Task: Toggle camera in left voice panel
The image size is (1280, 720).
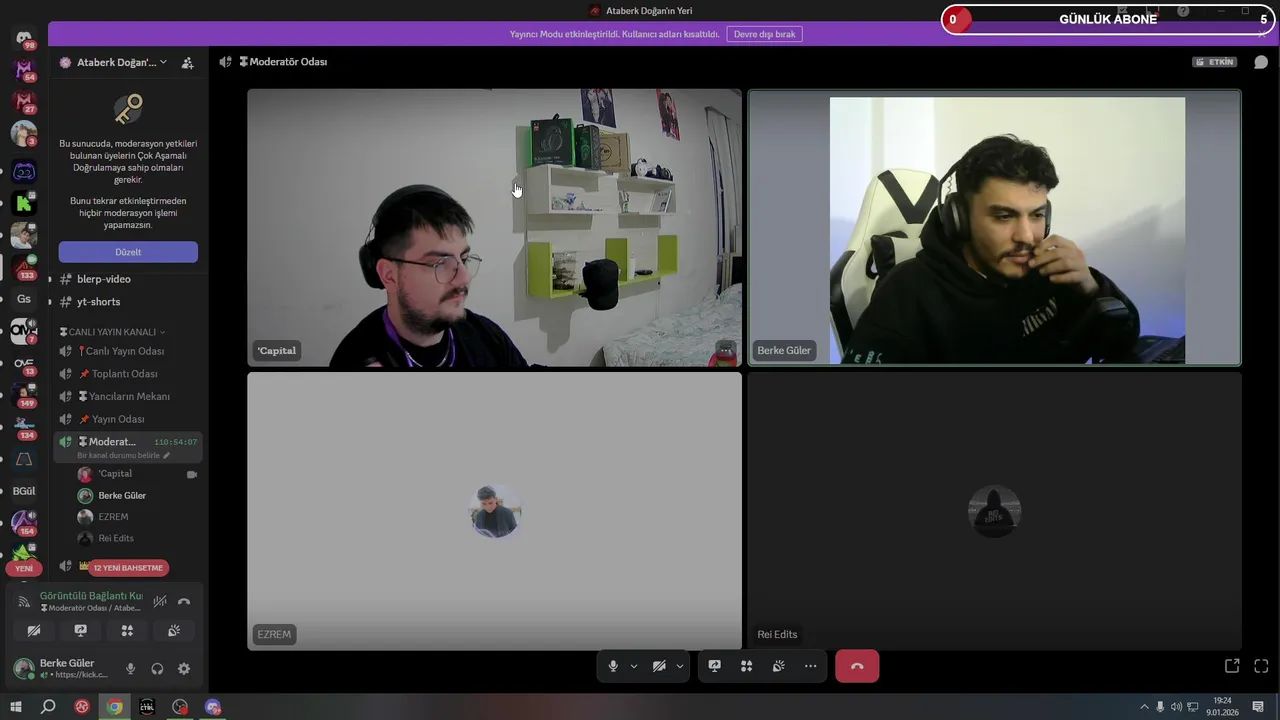Action: tap(33, 631)
